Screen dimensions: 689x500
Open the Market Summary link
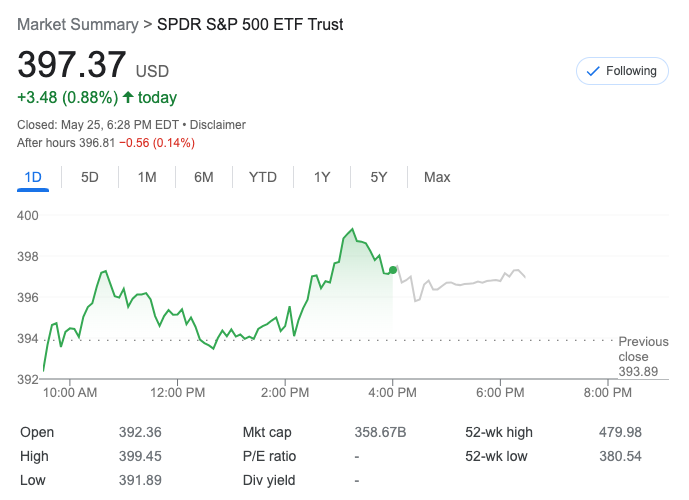coord(78,24)
